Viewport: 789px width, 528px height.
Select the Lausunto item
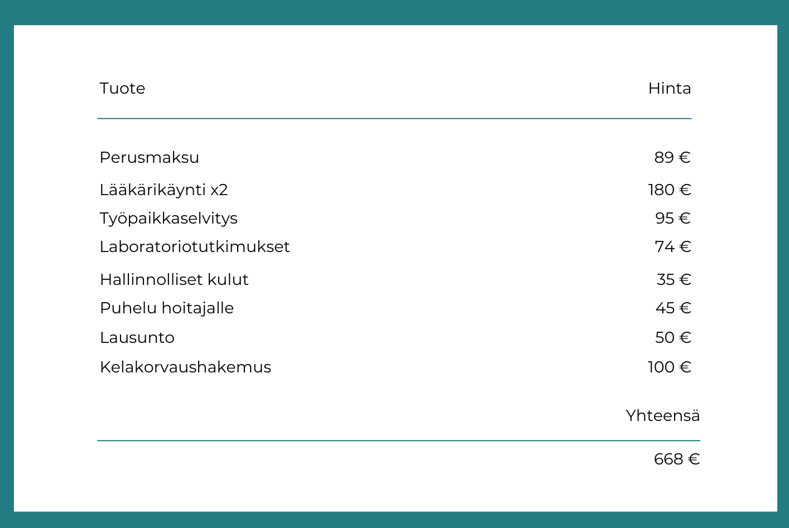137,337
